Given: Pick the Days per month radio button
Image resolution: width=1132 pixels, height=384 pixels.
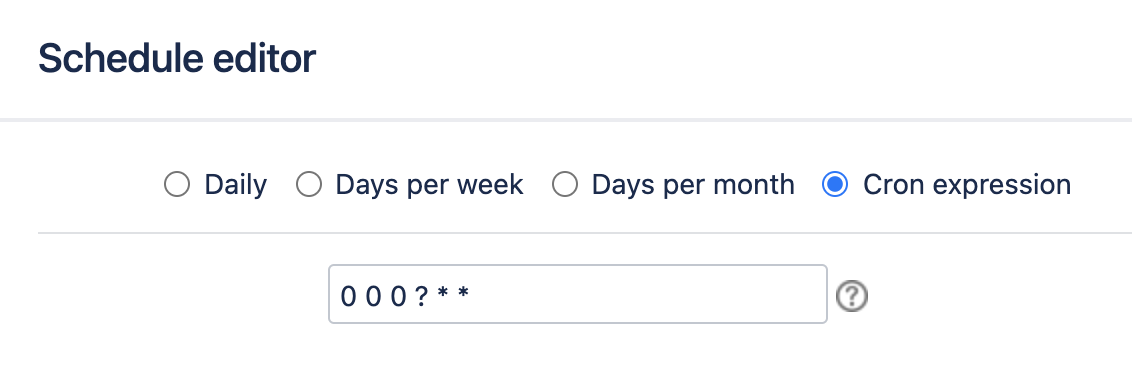Looking at the screenshot, I should 565,184.
